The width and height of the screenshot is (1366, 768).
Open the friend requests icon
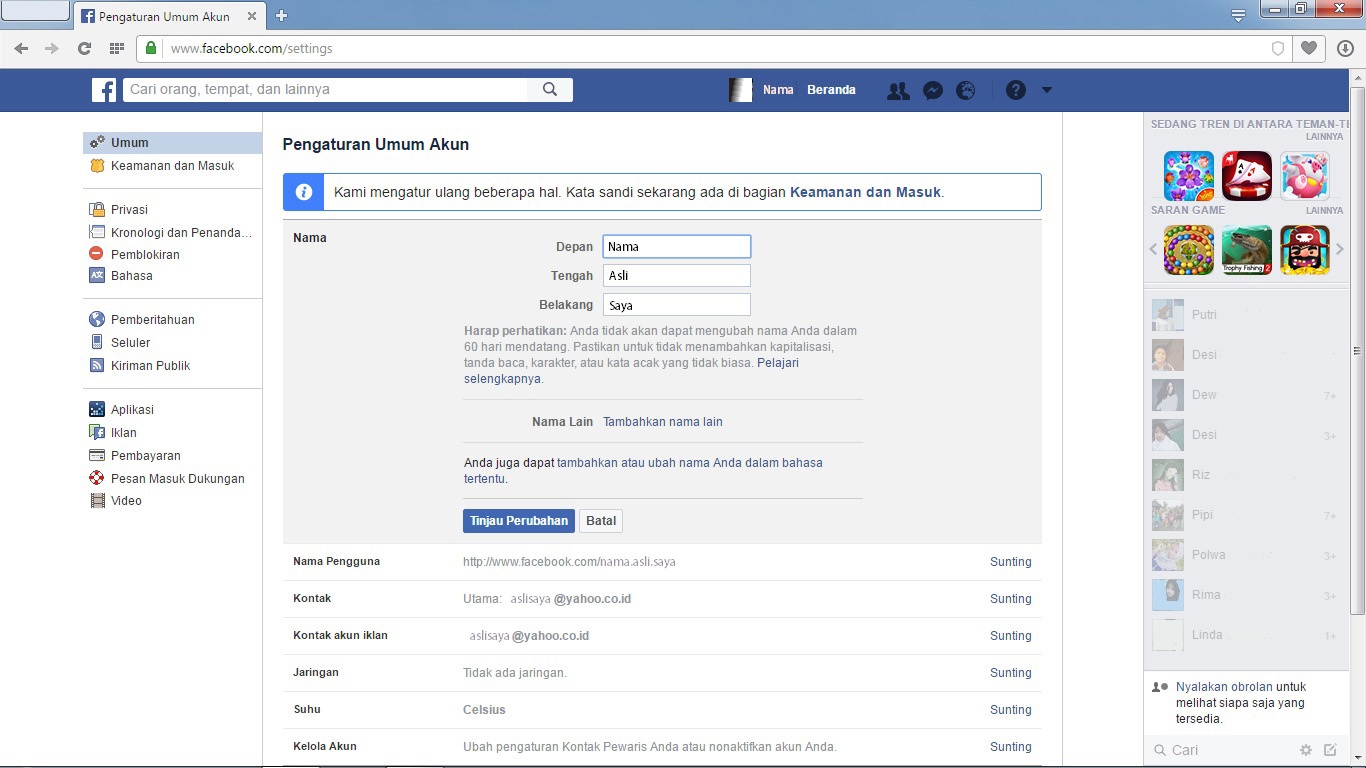[x=898, y=90]
